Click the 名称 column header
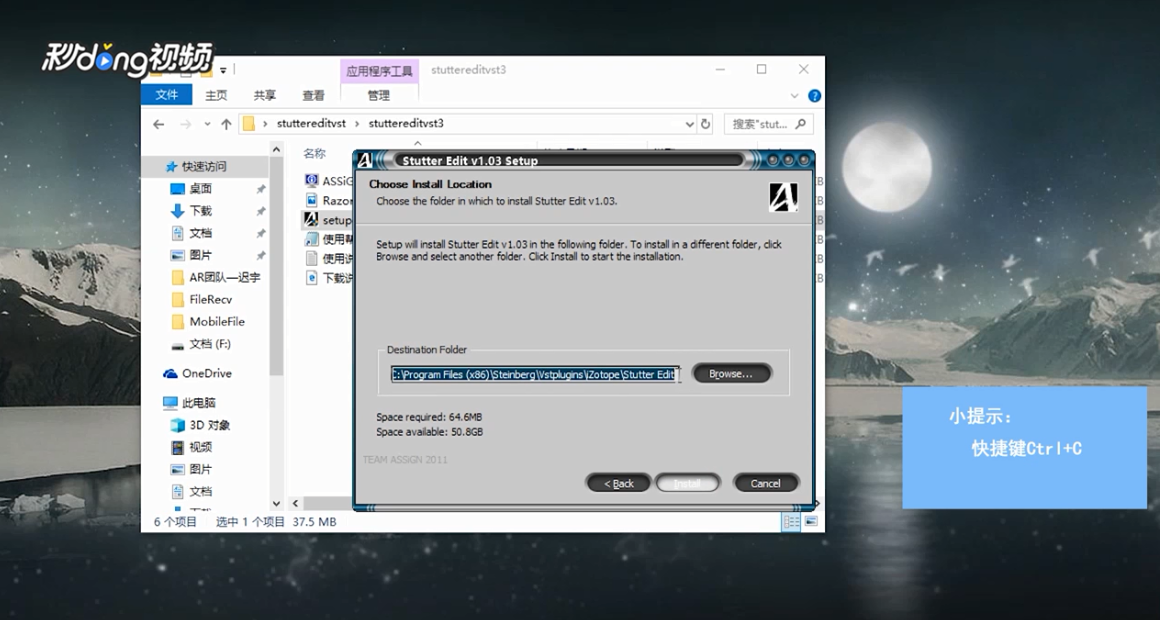 [314, 153]
